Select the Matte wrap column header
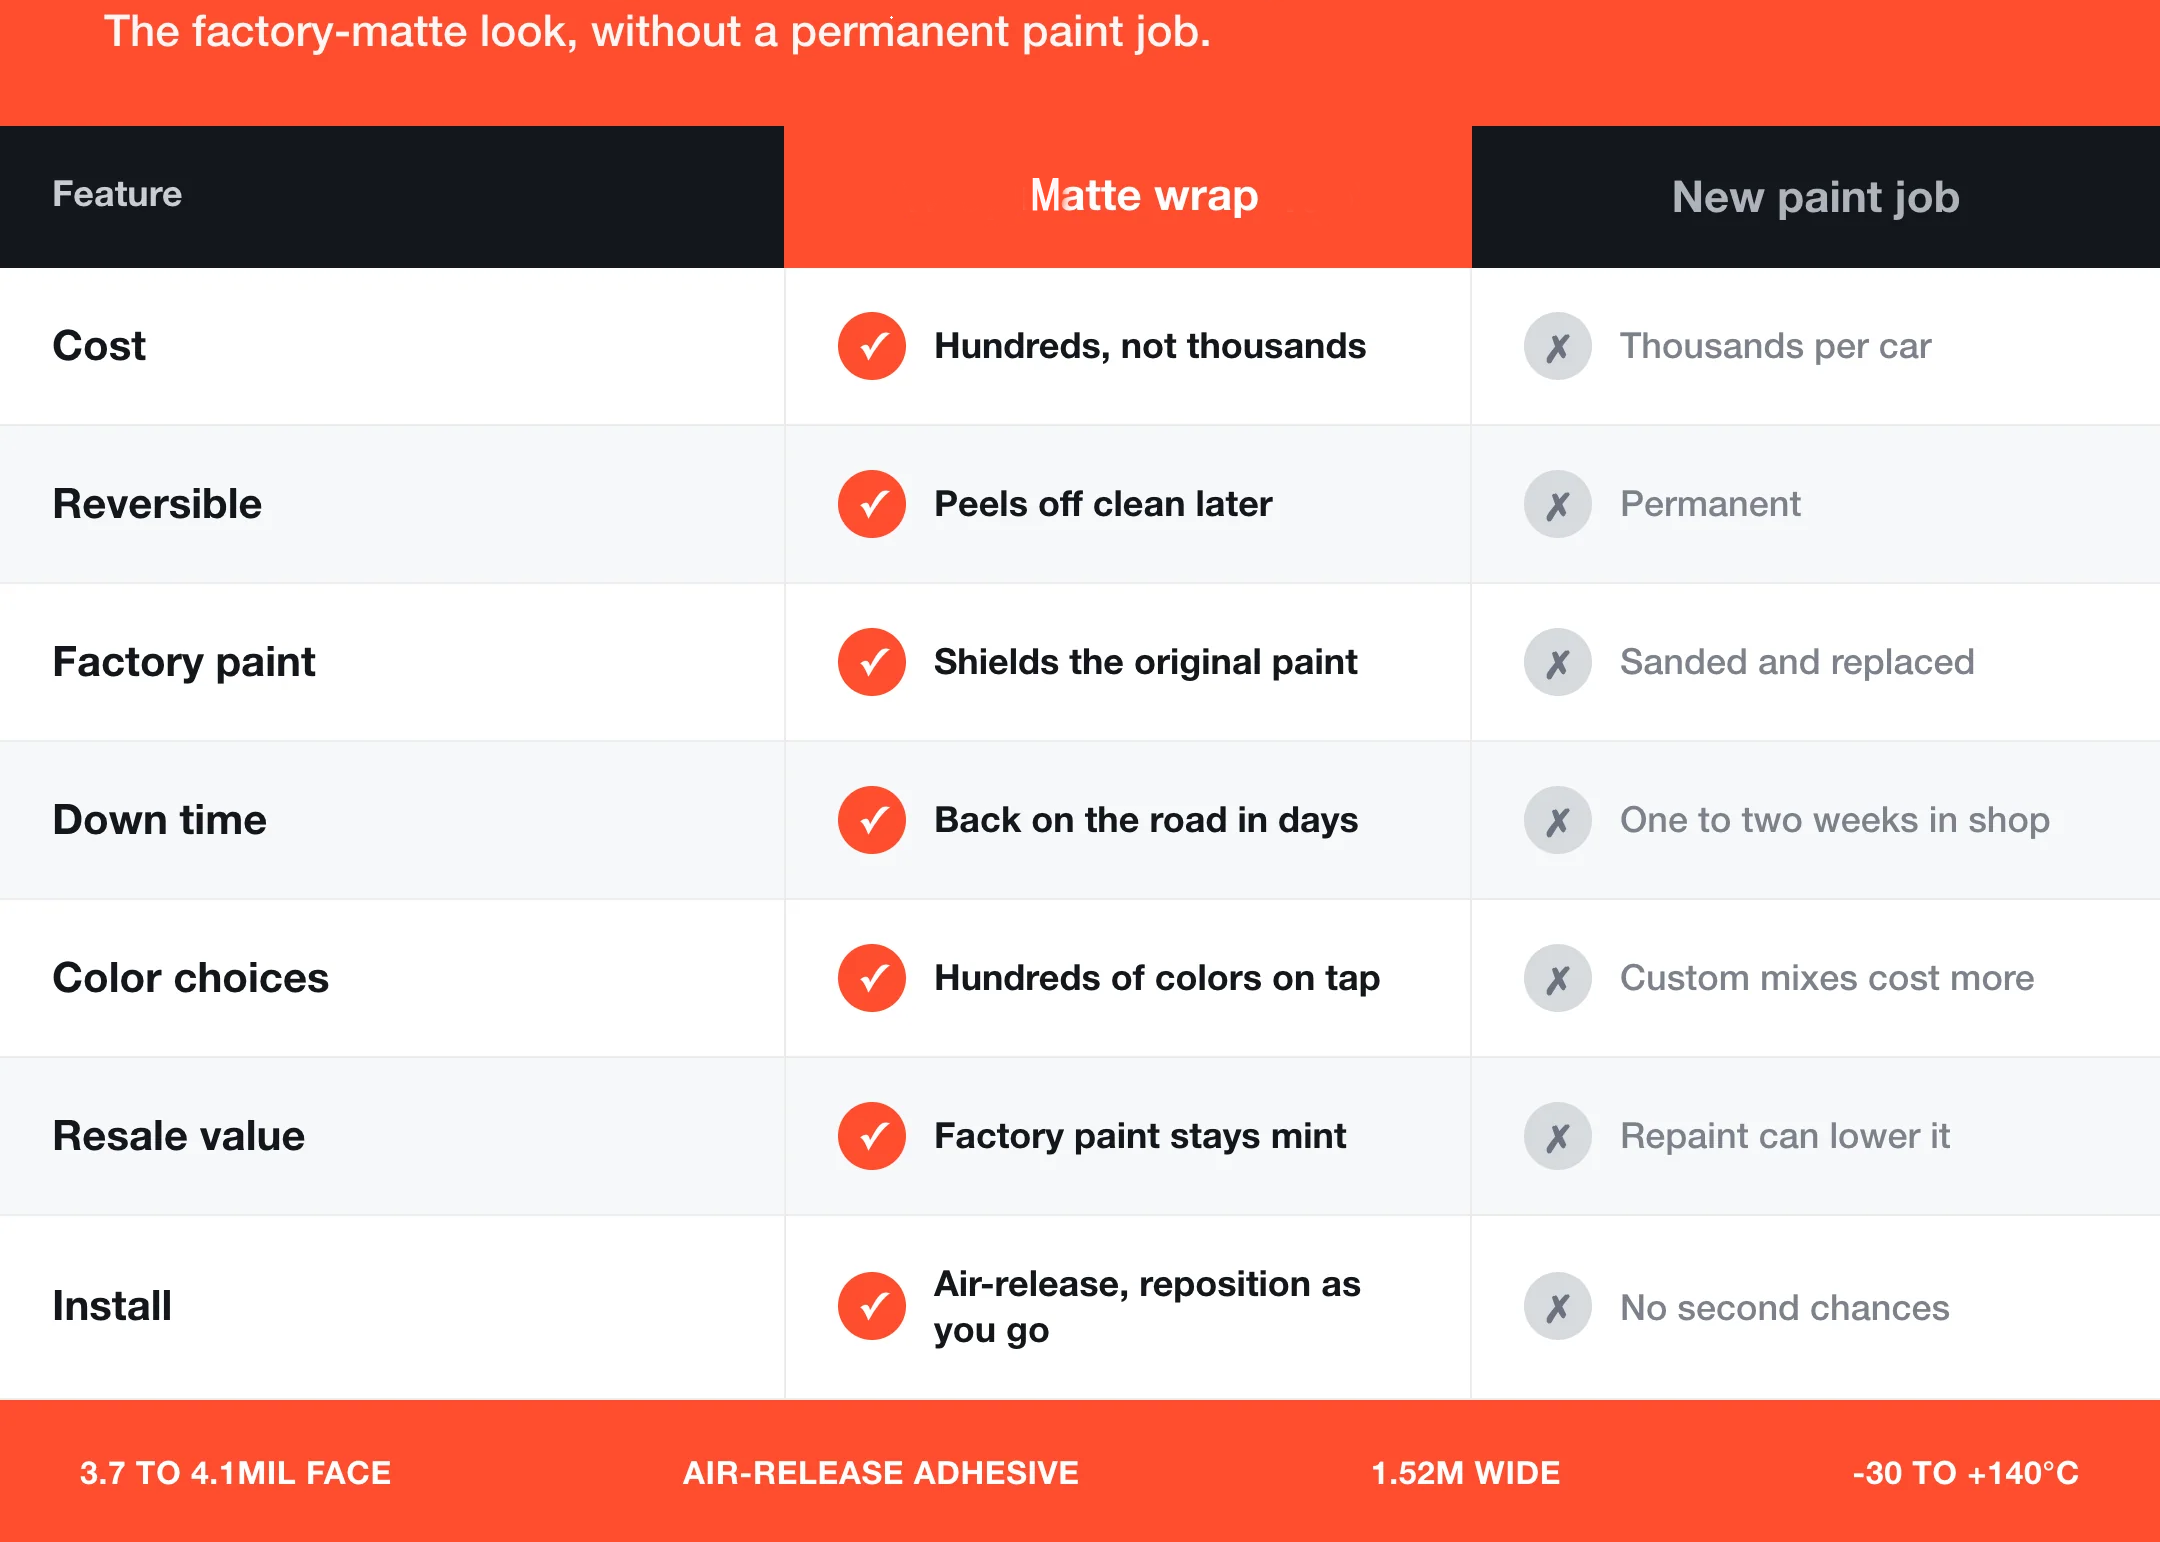 (x=1128, y=197)
